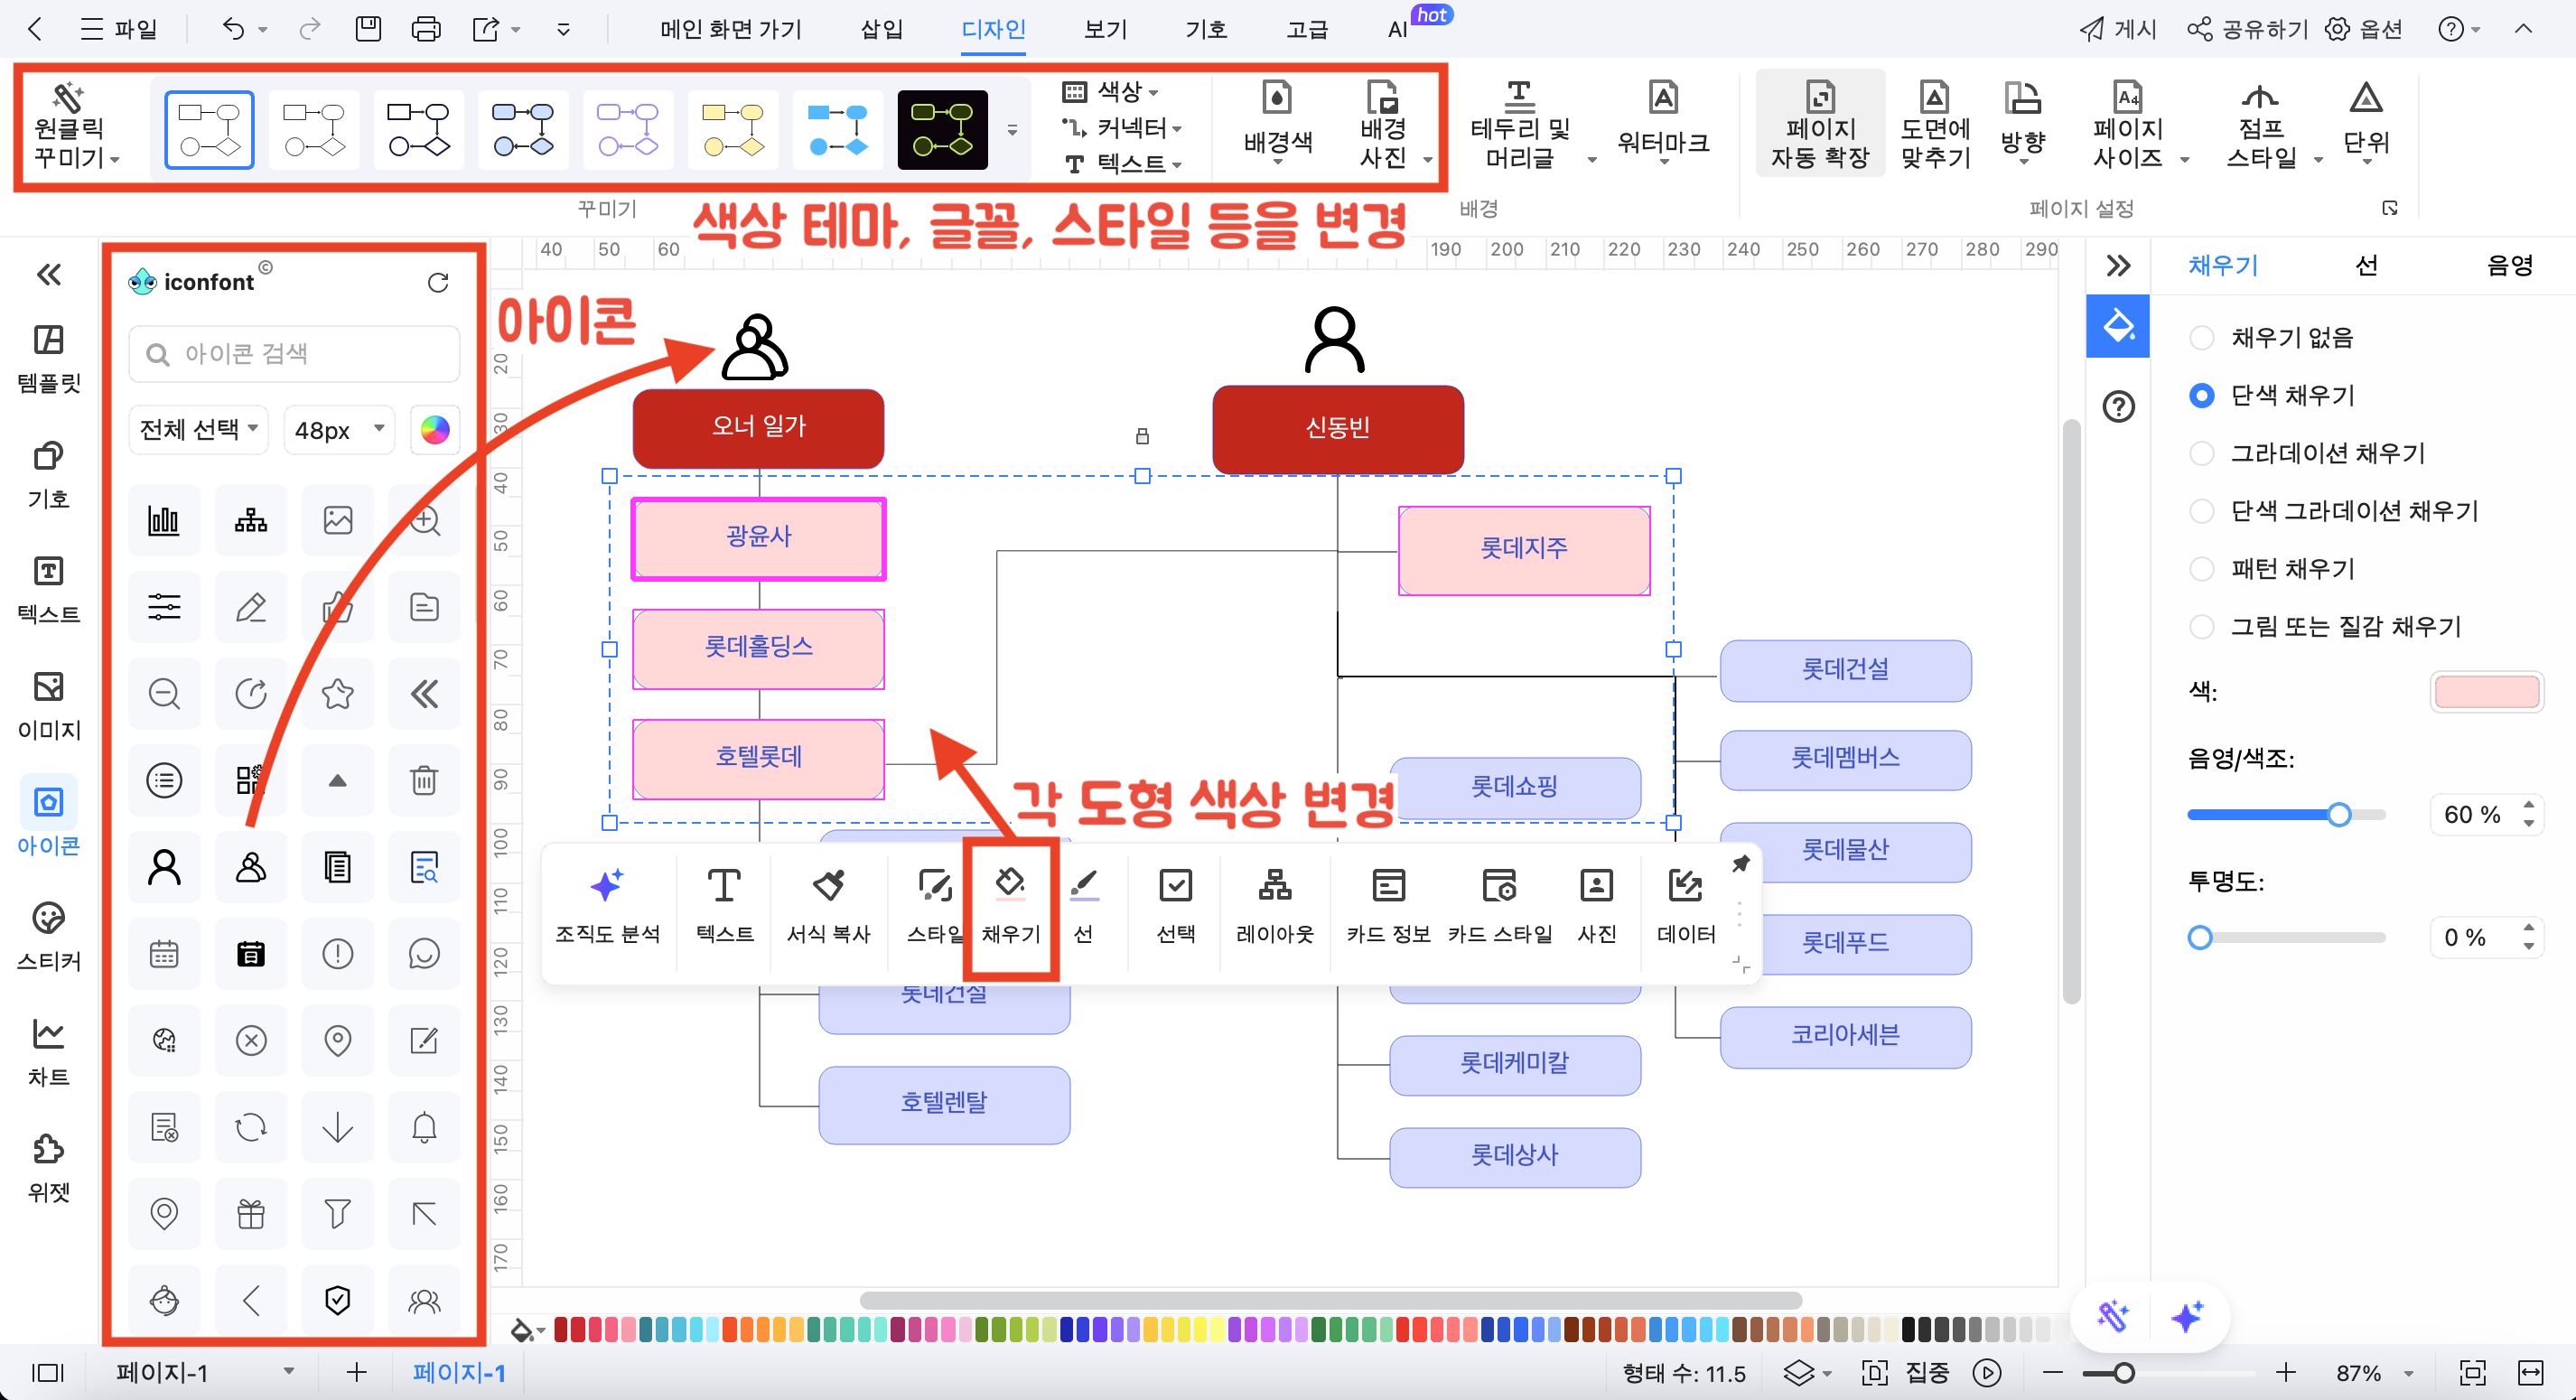2576x1400 pixels.
Task: Click the save icon in top toolbar
Action: (368, 29)
